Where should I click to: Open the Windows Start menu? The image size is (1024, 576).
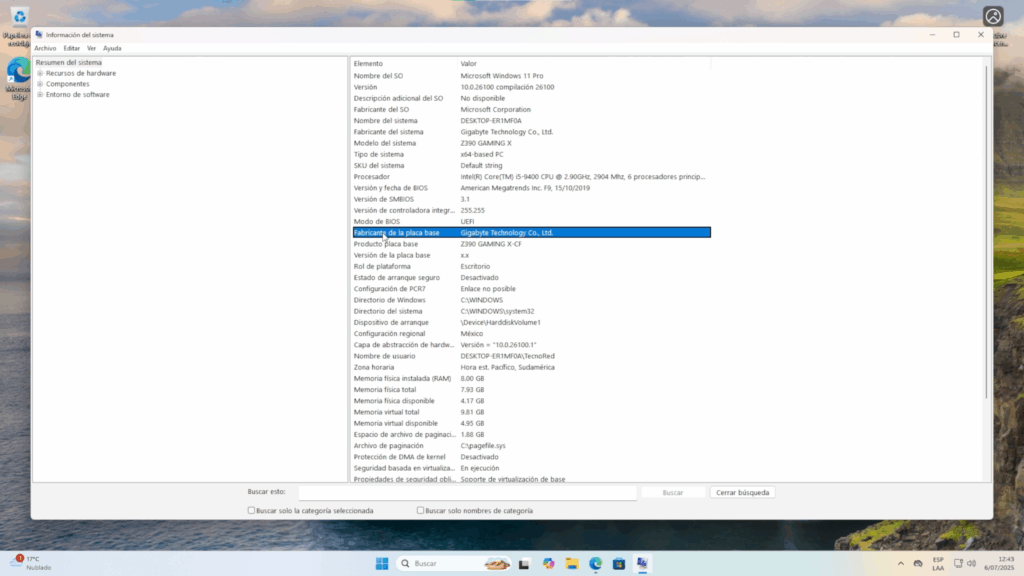click(x=382, y=563)
